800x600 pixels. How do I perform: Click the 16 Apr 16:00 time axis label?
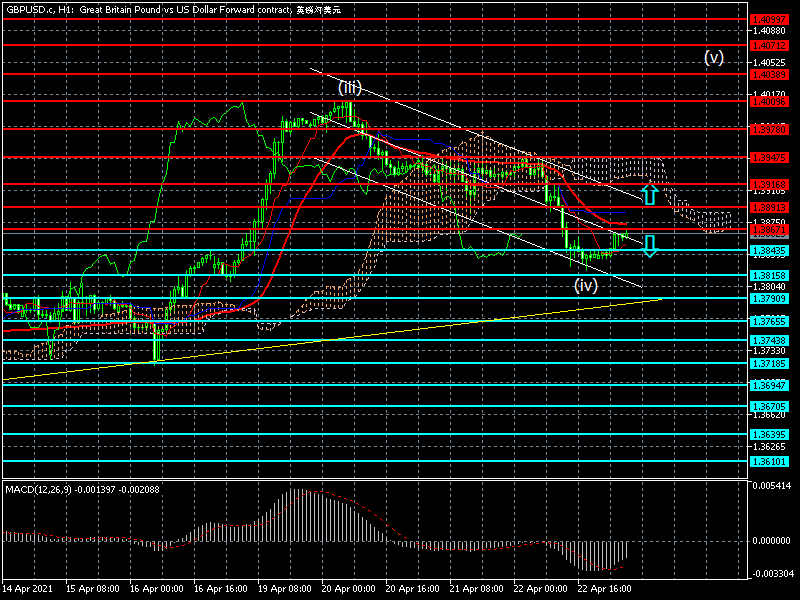click(x=221, y=588)
